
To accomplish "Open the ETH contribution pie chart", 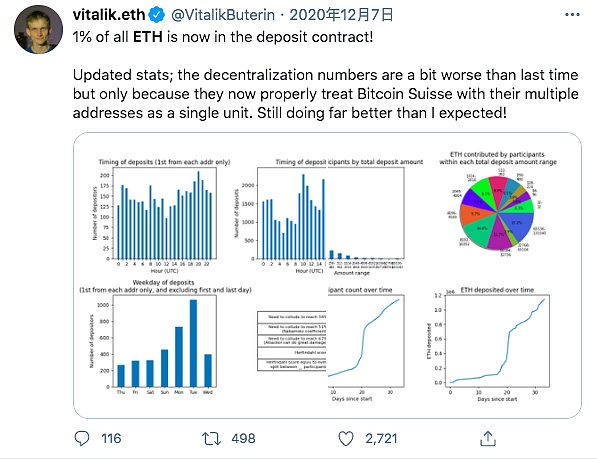I will coord(498,204).
